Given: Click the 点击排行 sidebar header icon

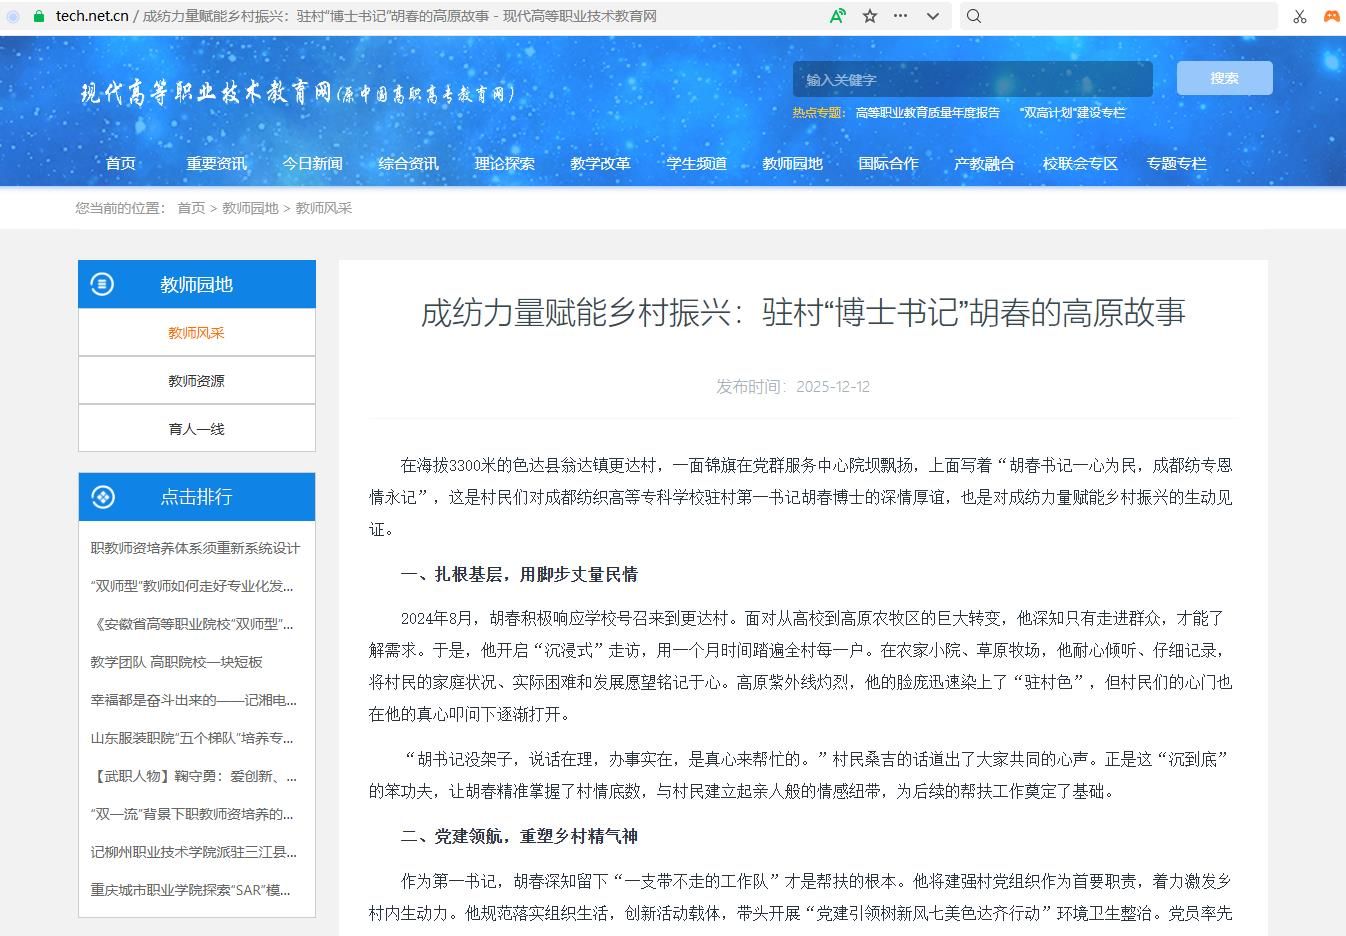Looking at the screenshot, I should point(102,497).
